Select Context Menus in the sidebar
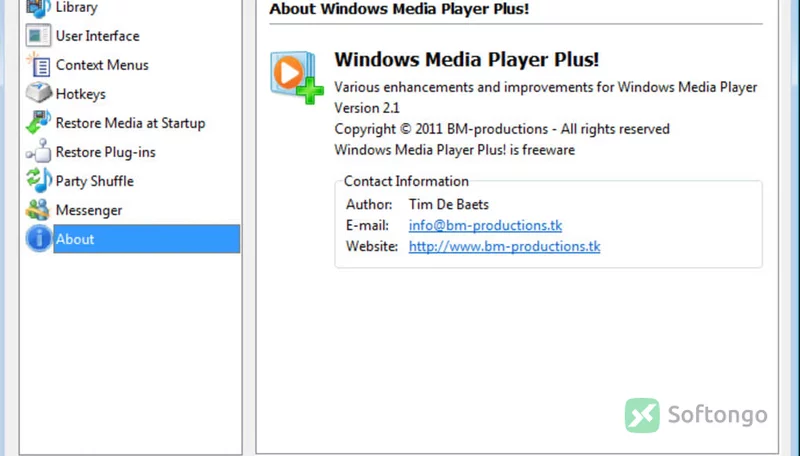This screenshot has width=800, height=456. click(x=102, y=65)
